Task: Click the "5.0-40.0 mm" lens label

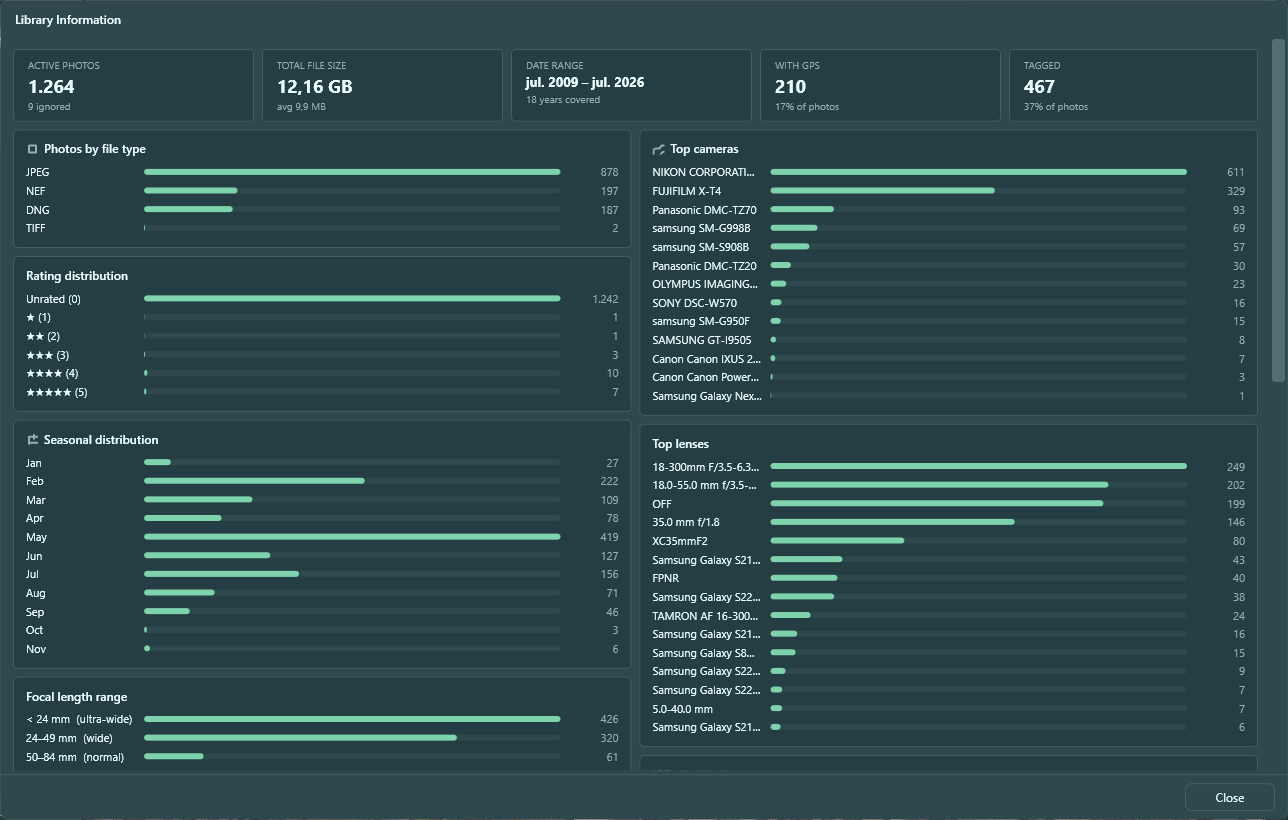Action: pos(682,709)
